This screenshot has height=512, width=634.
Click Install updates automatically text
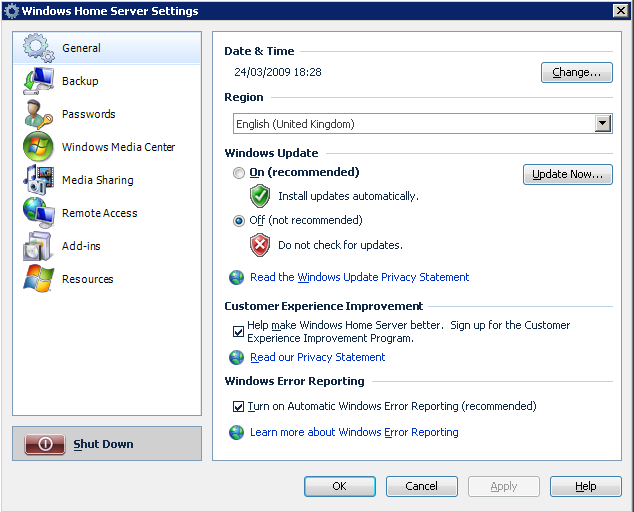(x=348, y=196)
